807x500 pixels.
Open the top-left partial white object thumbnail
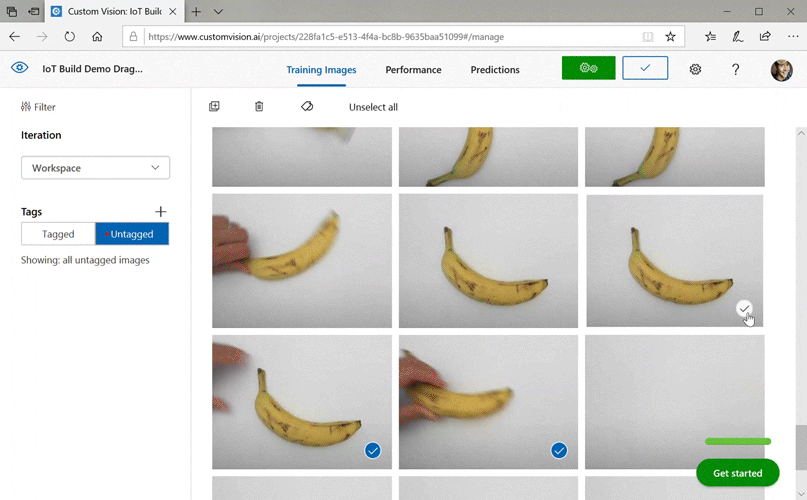coord(302,157)
